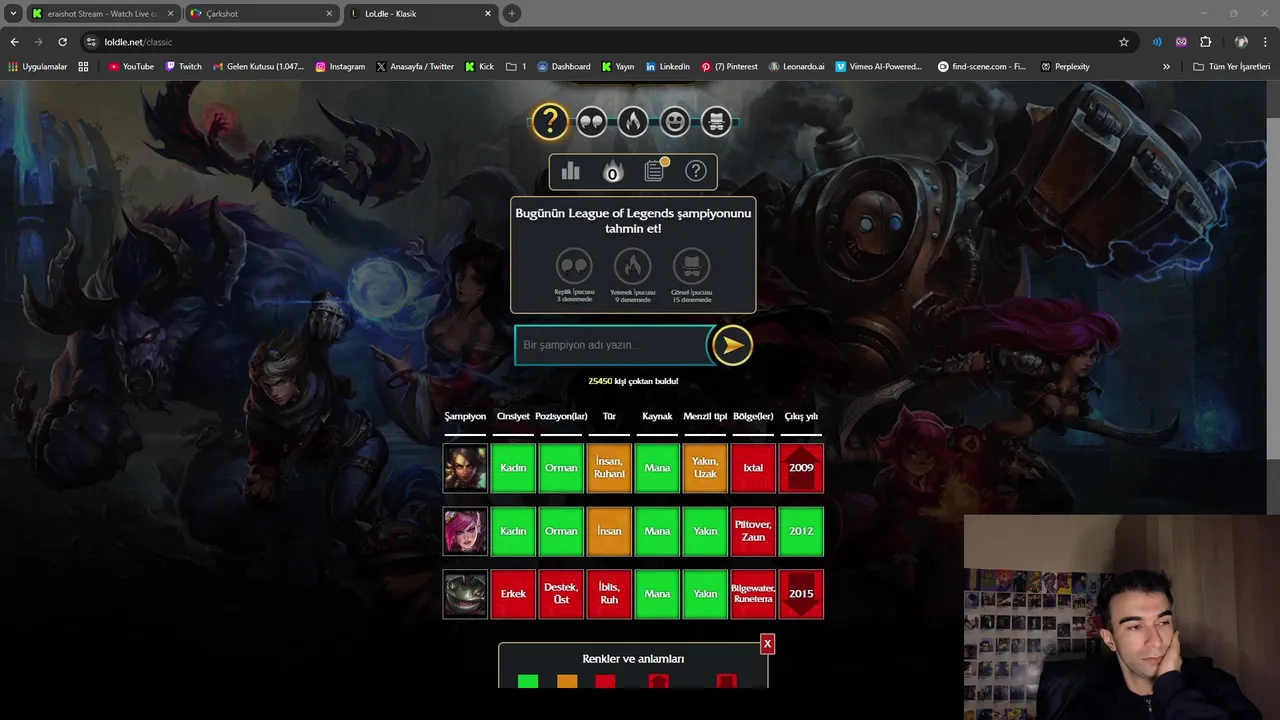Open the LinkedIn bookmark
The image size is (1280, 720).
pos(667,67)
